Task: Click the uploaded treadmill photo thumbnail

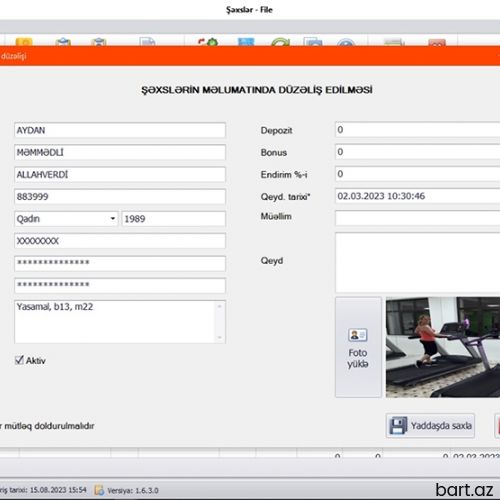Action: pyautogui.click(x=443, y=347)
